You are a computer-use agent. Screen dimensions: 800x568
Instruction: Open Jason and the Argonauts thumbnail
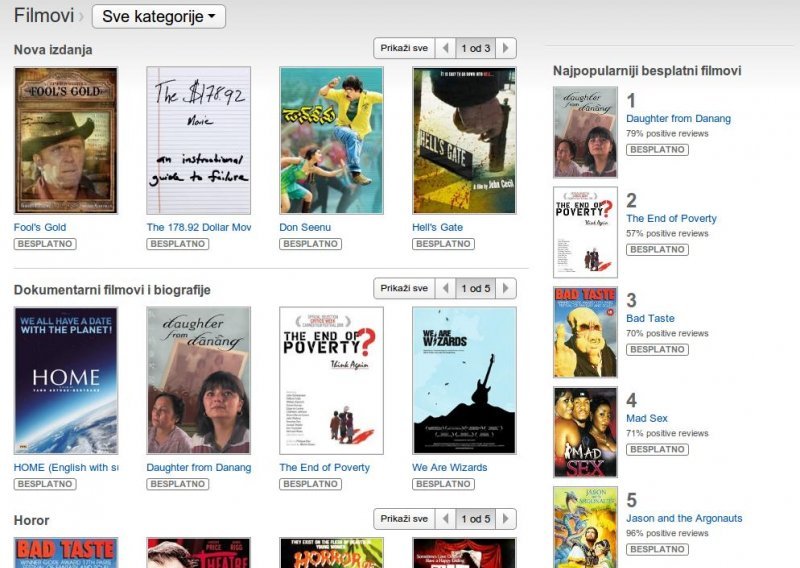pyautogui.click(x=585, y=527)
